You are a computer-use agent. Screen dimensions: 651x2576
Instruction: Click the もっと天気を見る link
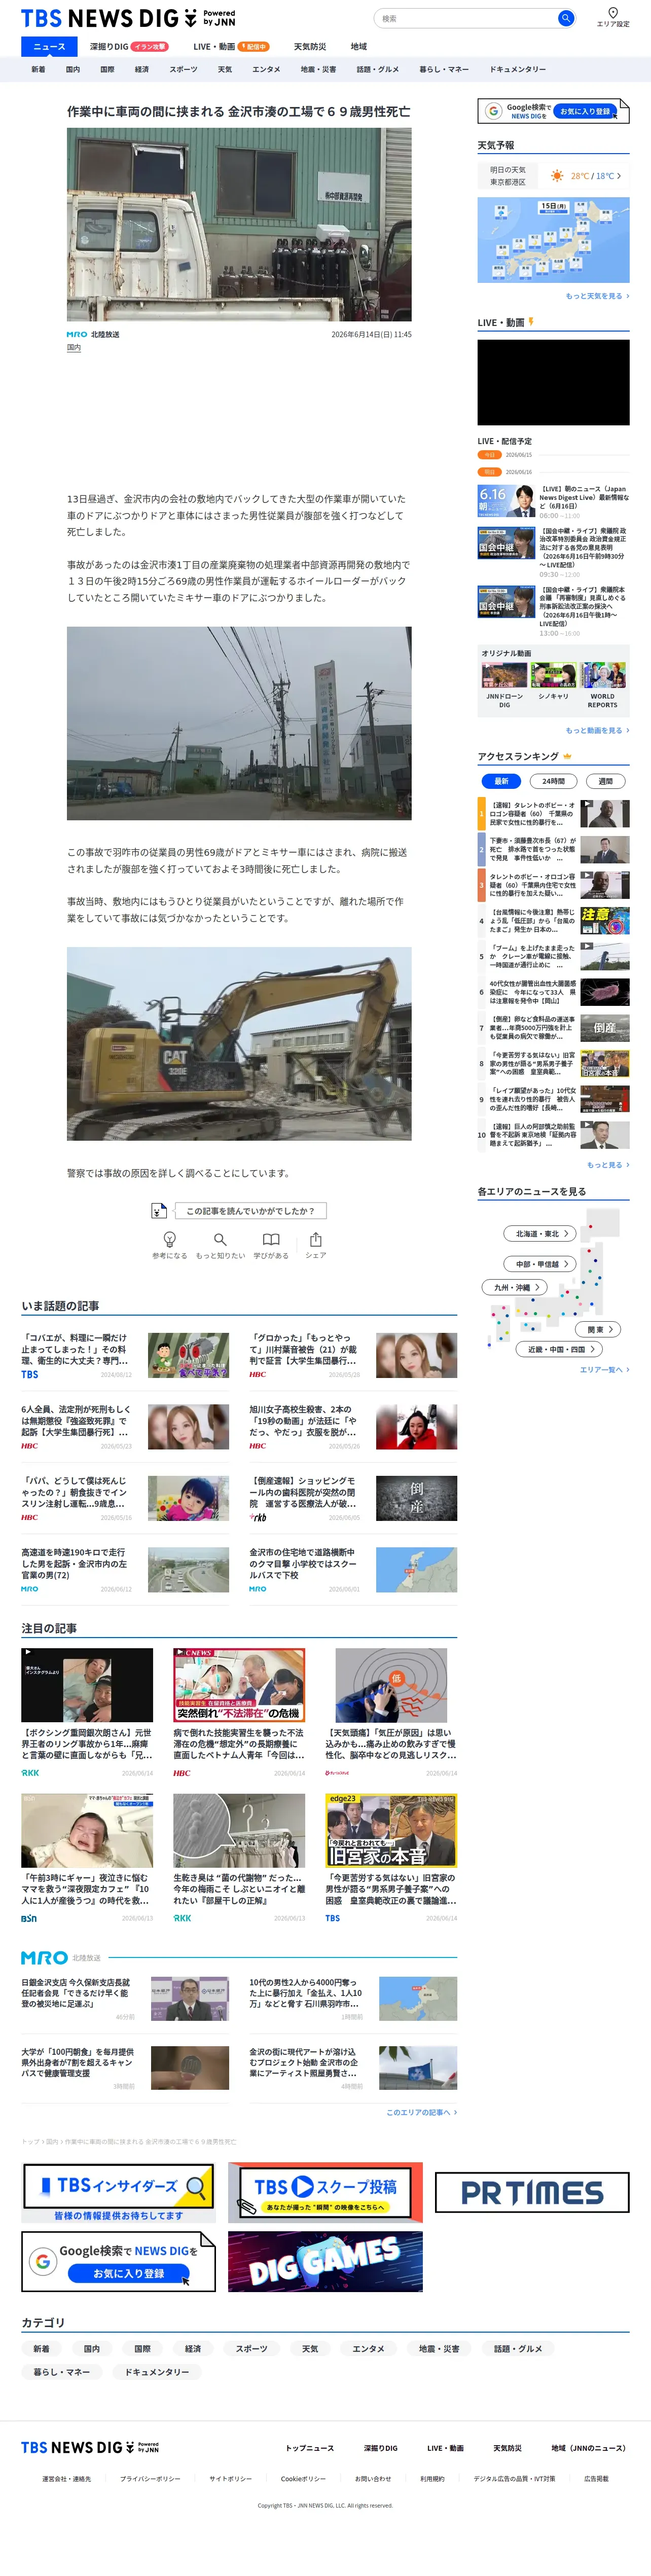[x=597, y=296]
